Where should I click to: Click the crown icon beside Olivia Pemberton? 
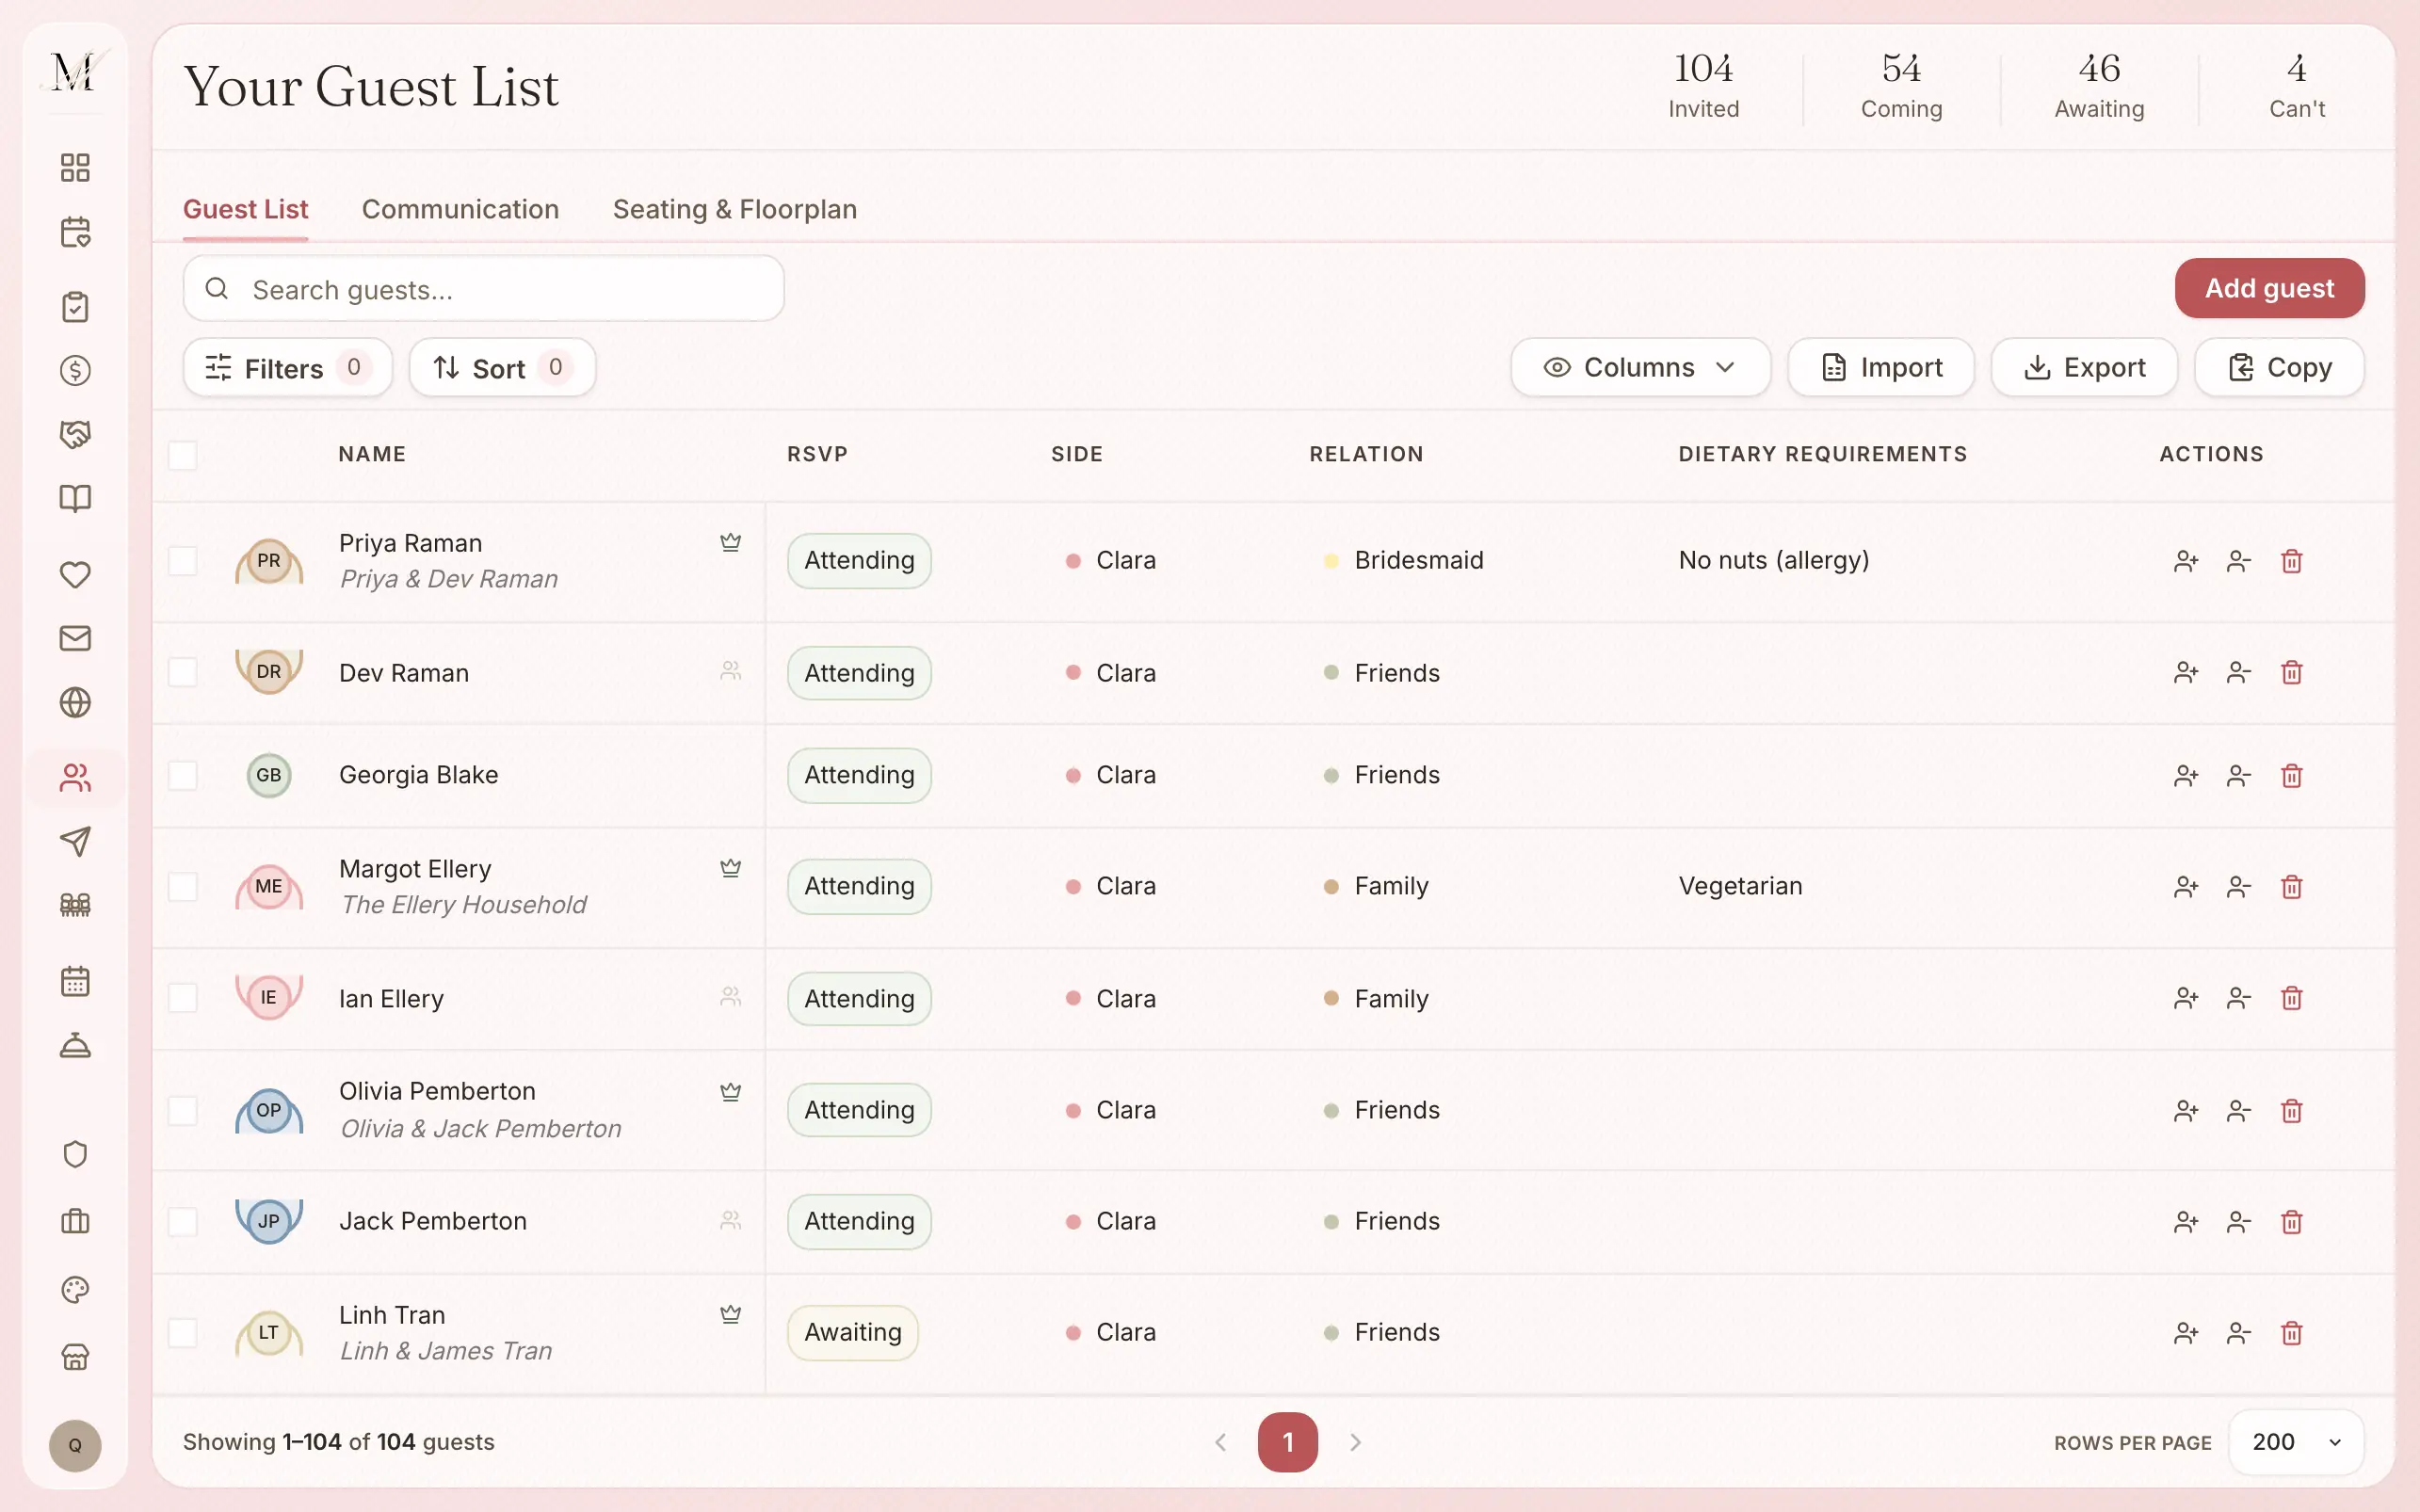731,1092
